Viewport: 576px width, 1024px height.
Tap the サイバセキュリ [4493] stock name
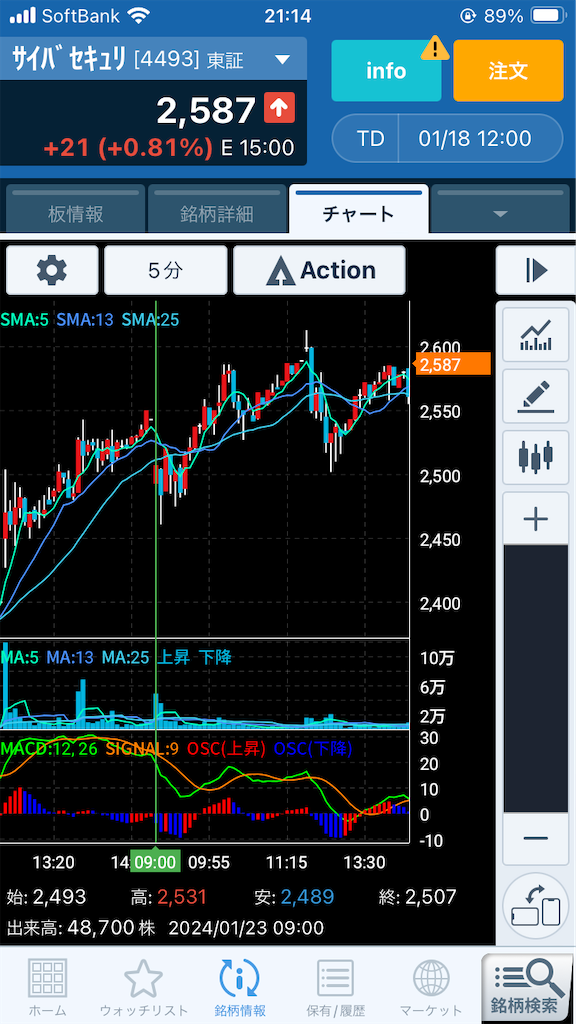(x=104, y=61)
